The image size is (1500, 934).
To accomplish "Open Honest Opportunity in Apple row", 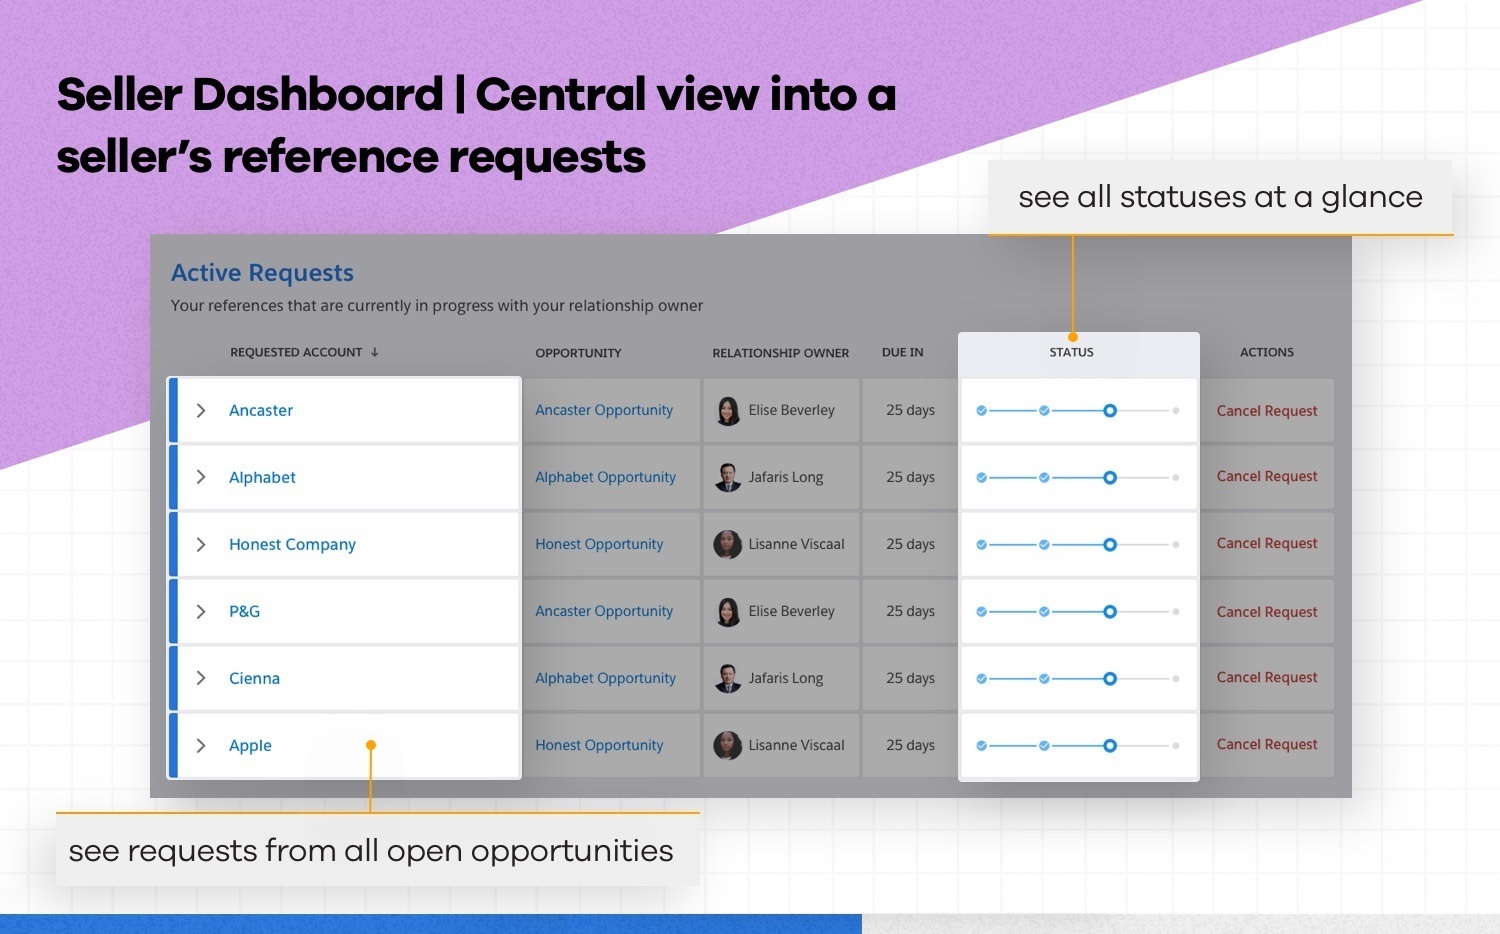I will (x=599, y=745).
